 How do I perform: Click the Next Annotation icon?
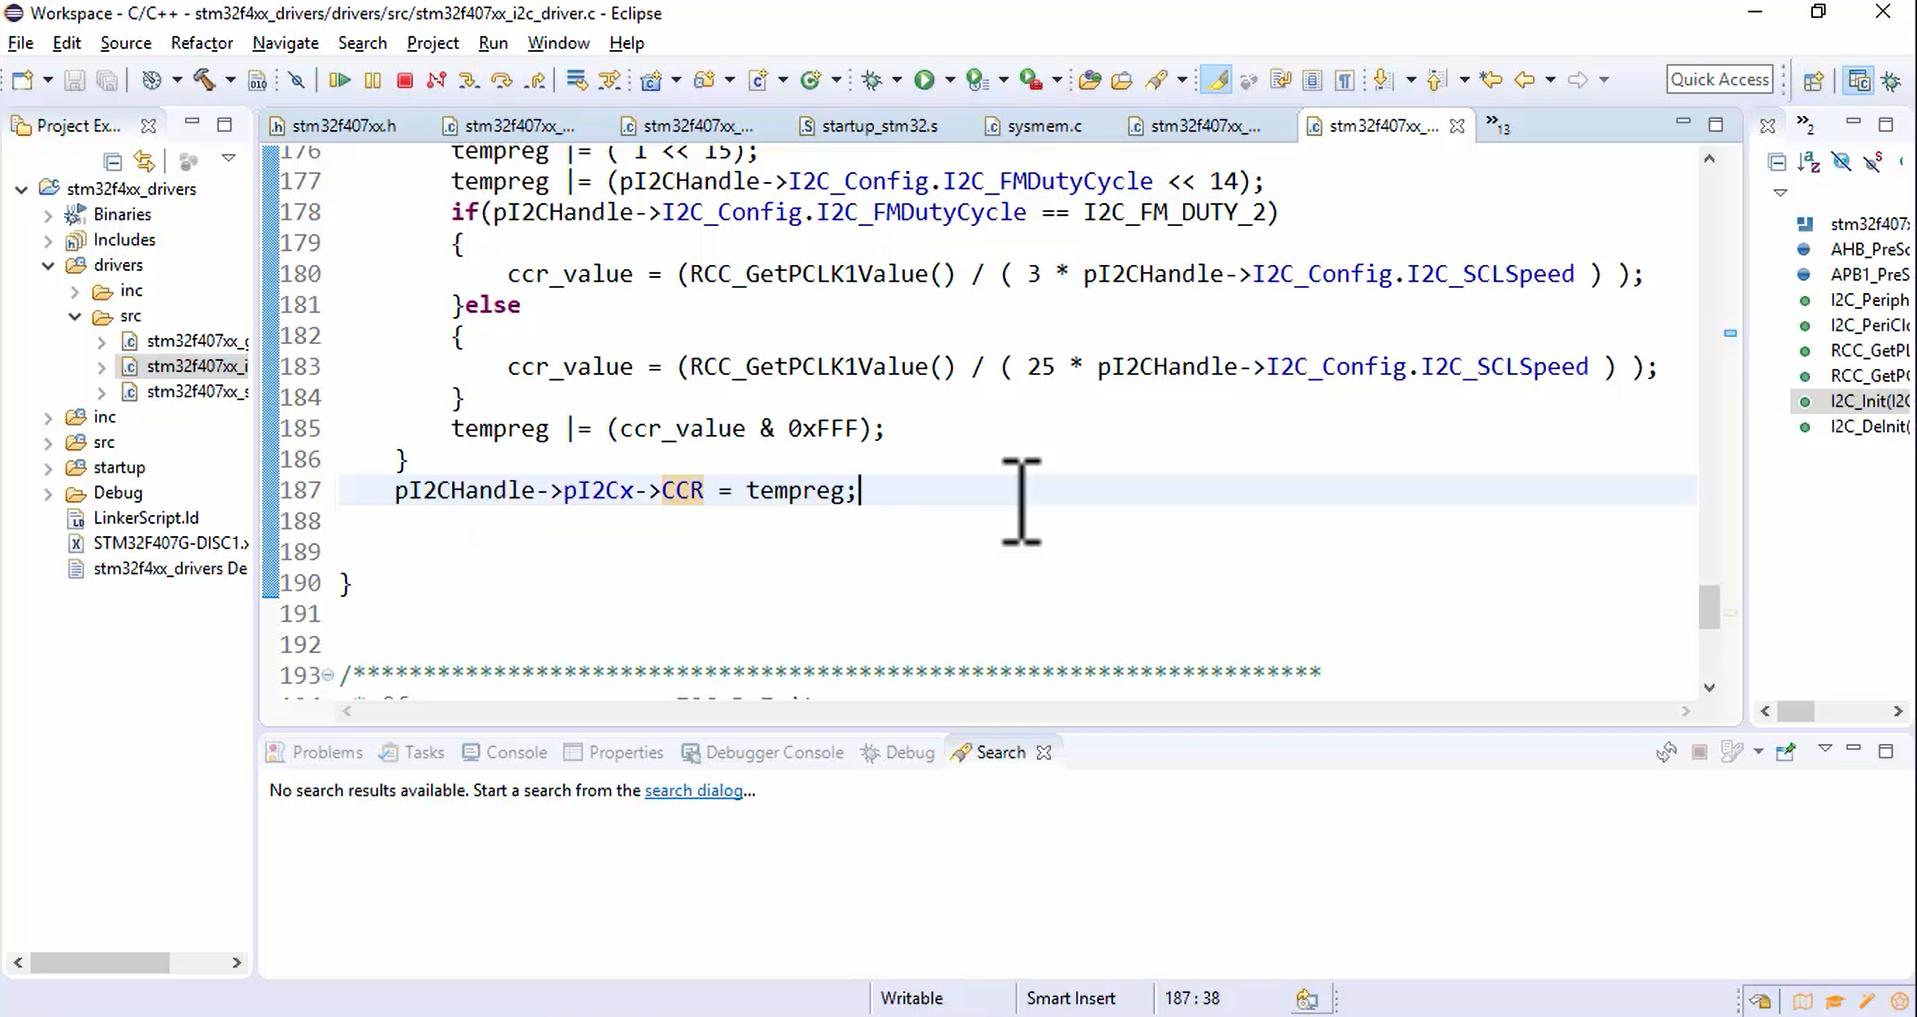coord(1383,80)
